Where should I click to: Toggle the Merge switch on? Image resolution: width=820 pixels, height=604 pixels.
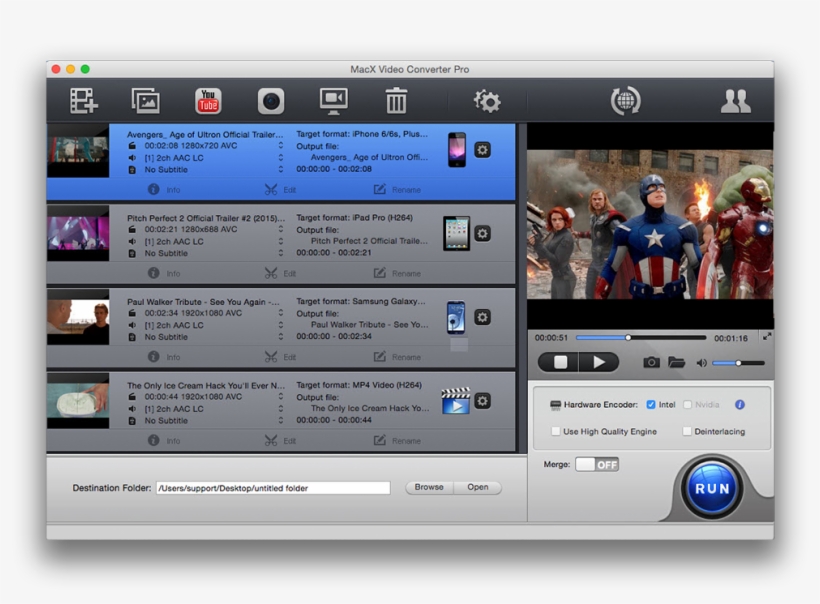pyautogui.click(x=597, y=465)
